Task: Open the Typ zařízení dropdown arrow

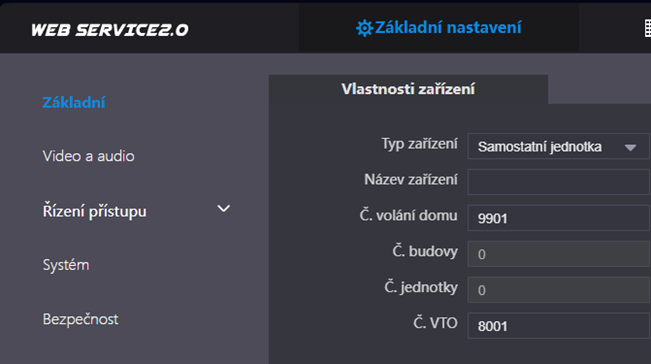Action: pos(630,147)
